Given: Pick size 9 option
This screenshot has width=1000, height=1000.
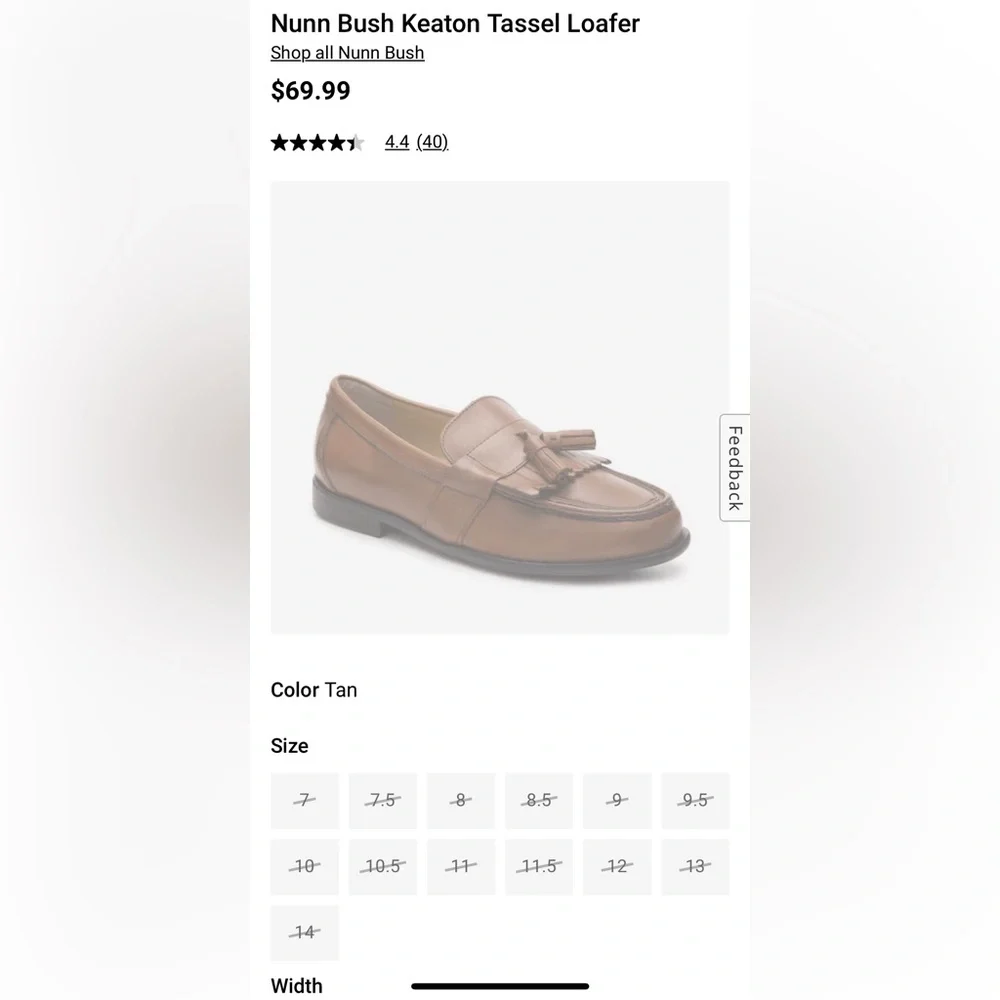Looking at the screenshot, I should coord(617,800).
